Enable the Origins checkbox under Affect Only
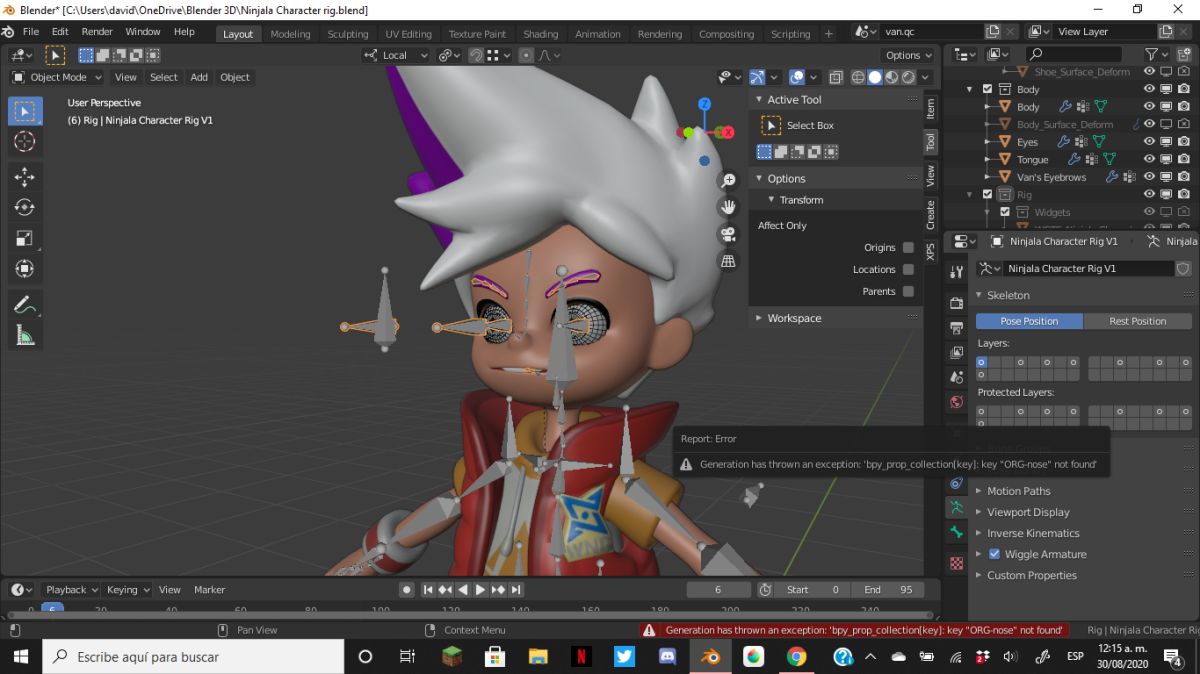 coord(908,247)
